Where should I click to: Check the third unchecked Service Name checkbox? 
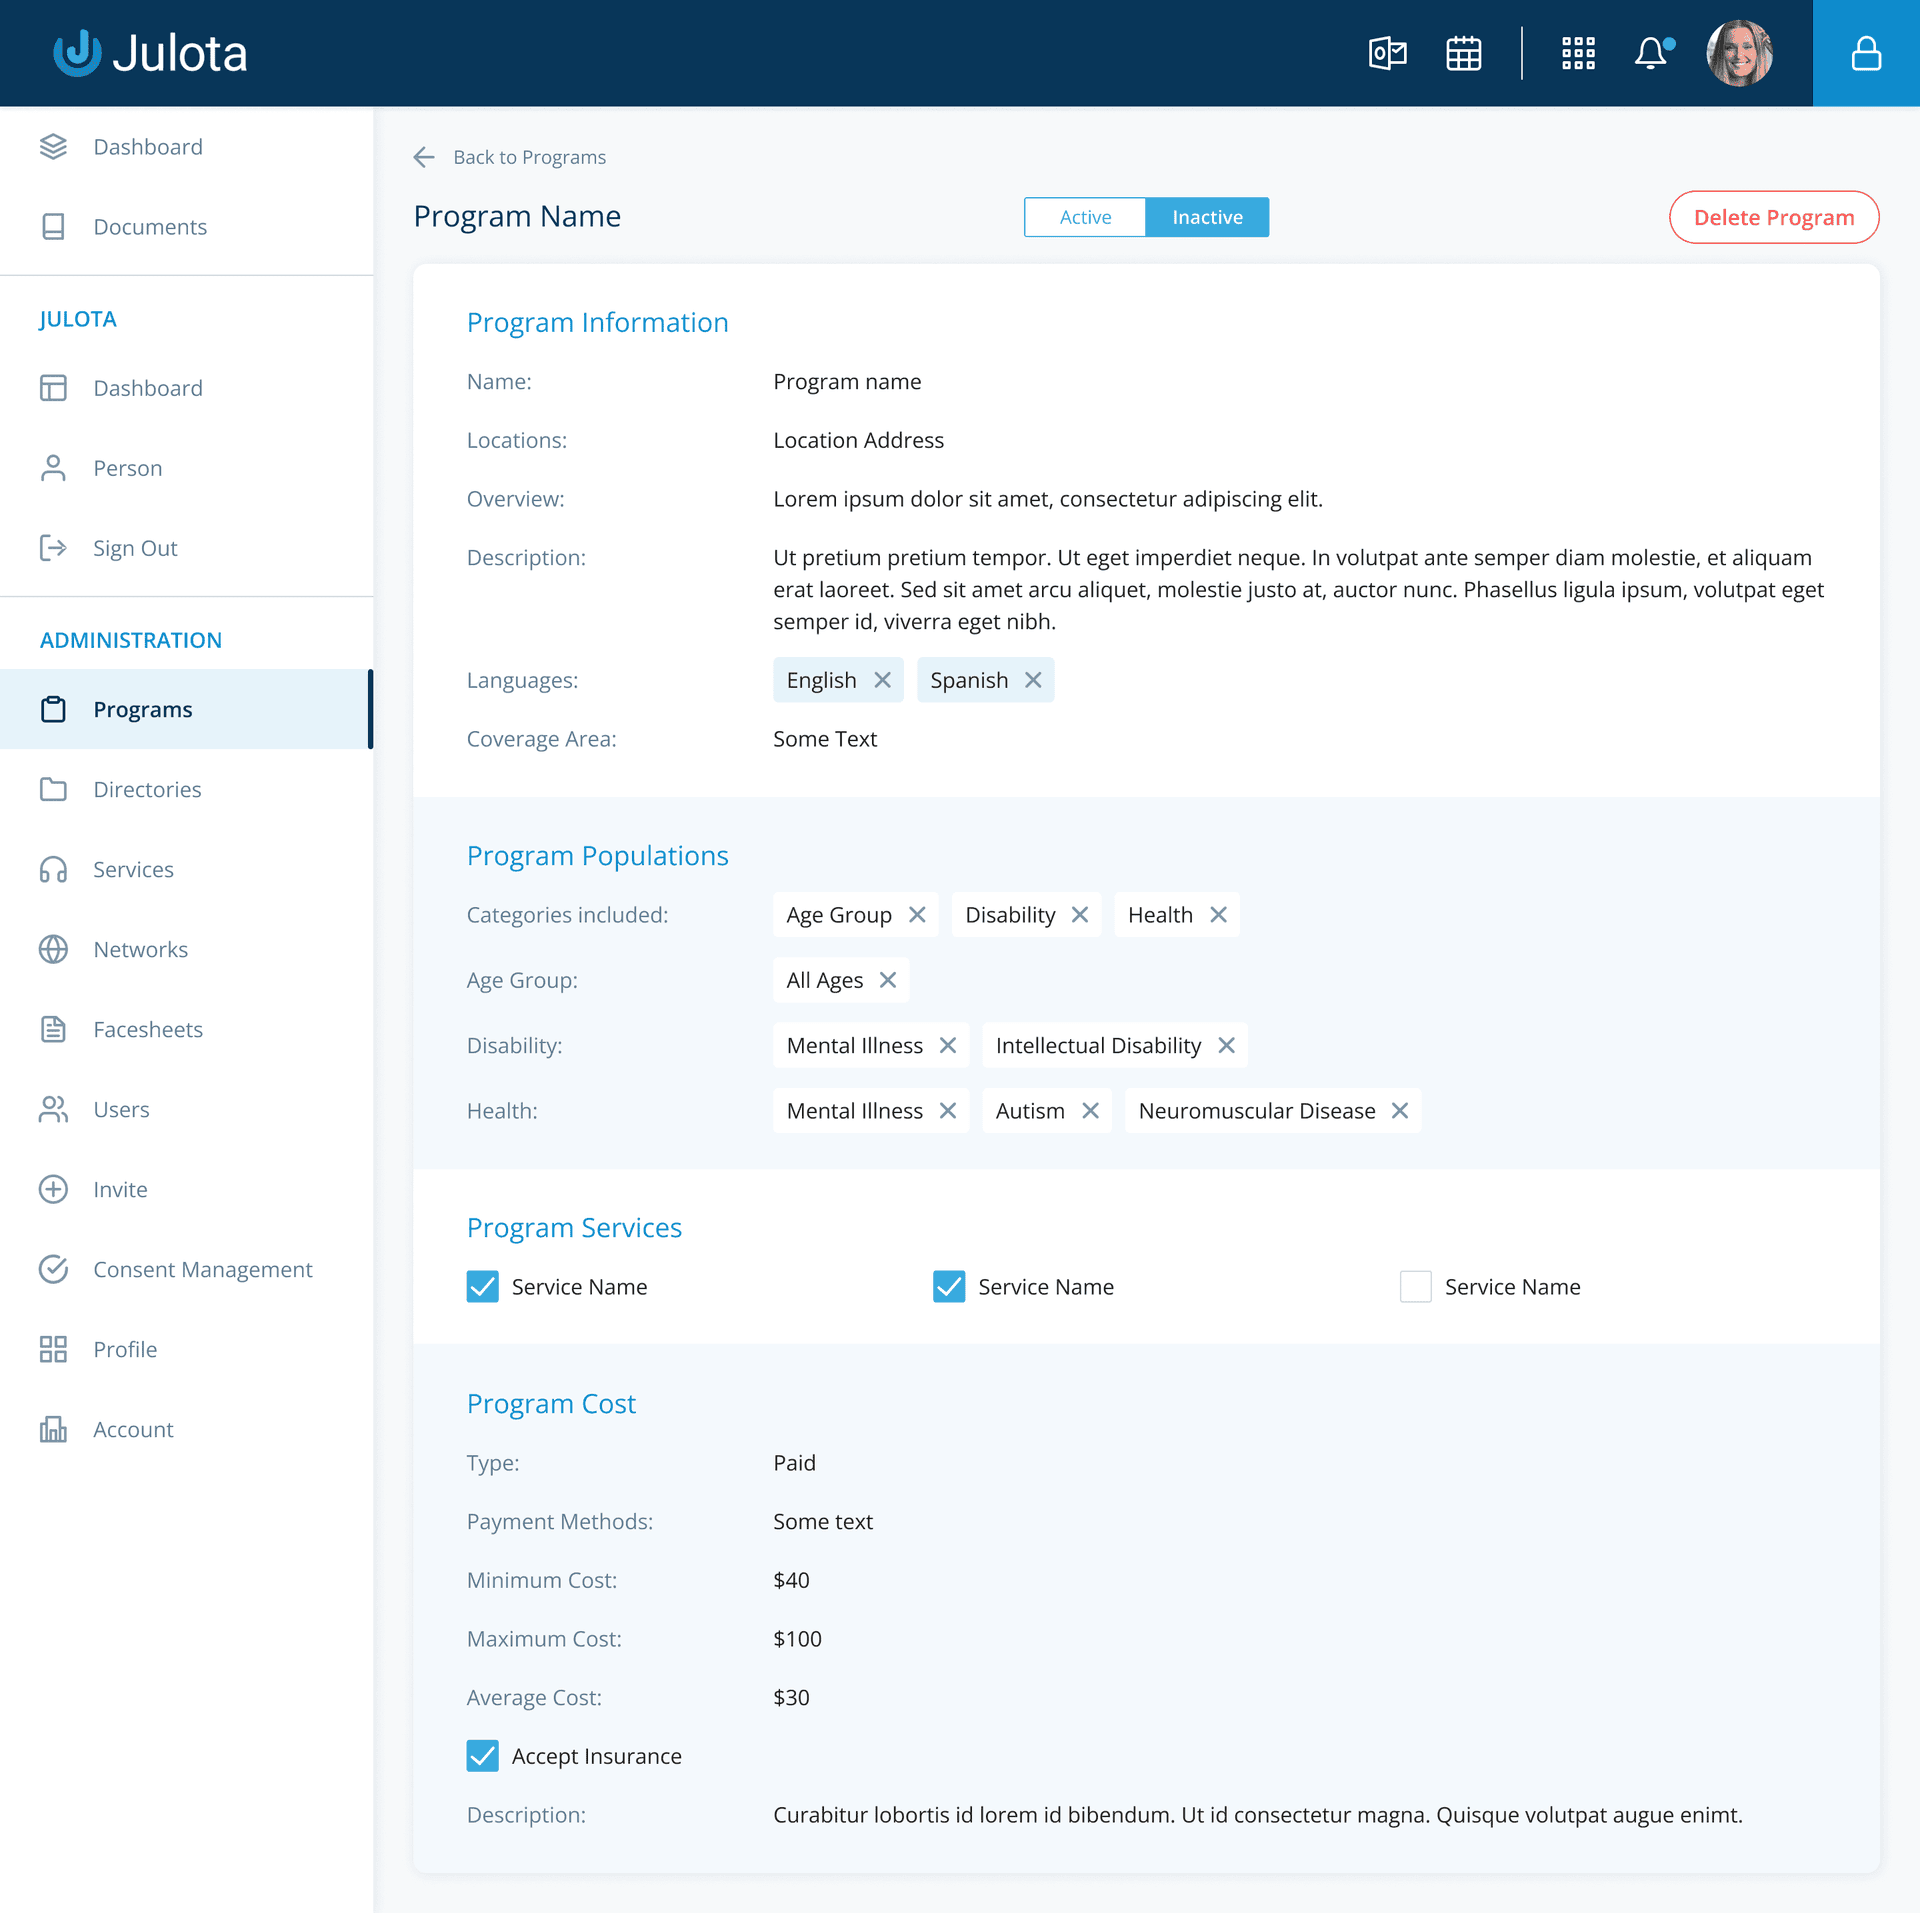point(1415,1286)
